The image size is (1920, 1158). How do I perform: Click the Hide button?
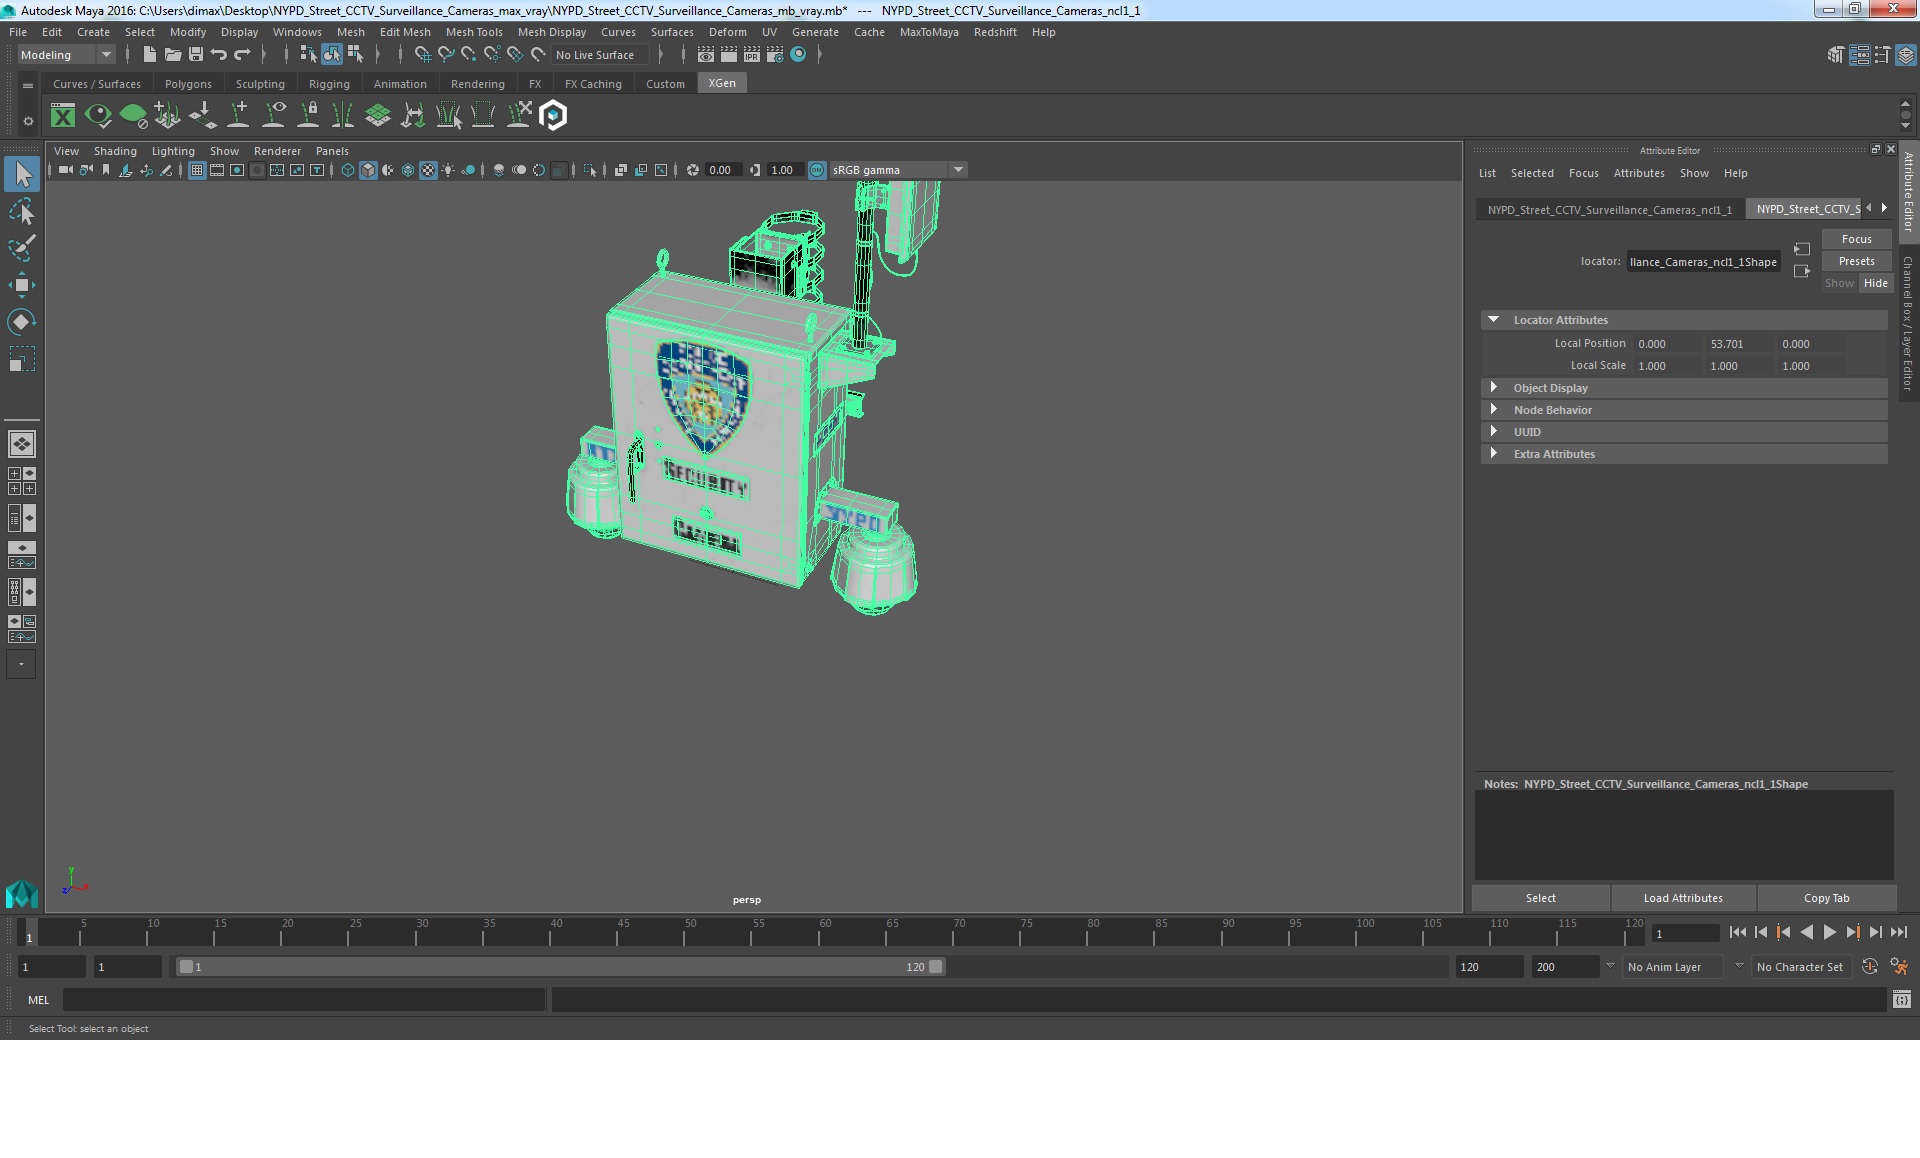(x=1875, y=283)
